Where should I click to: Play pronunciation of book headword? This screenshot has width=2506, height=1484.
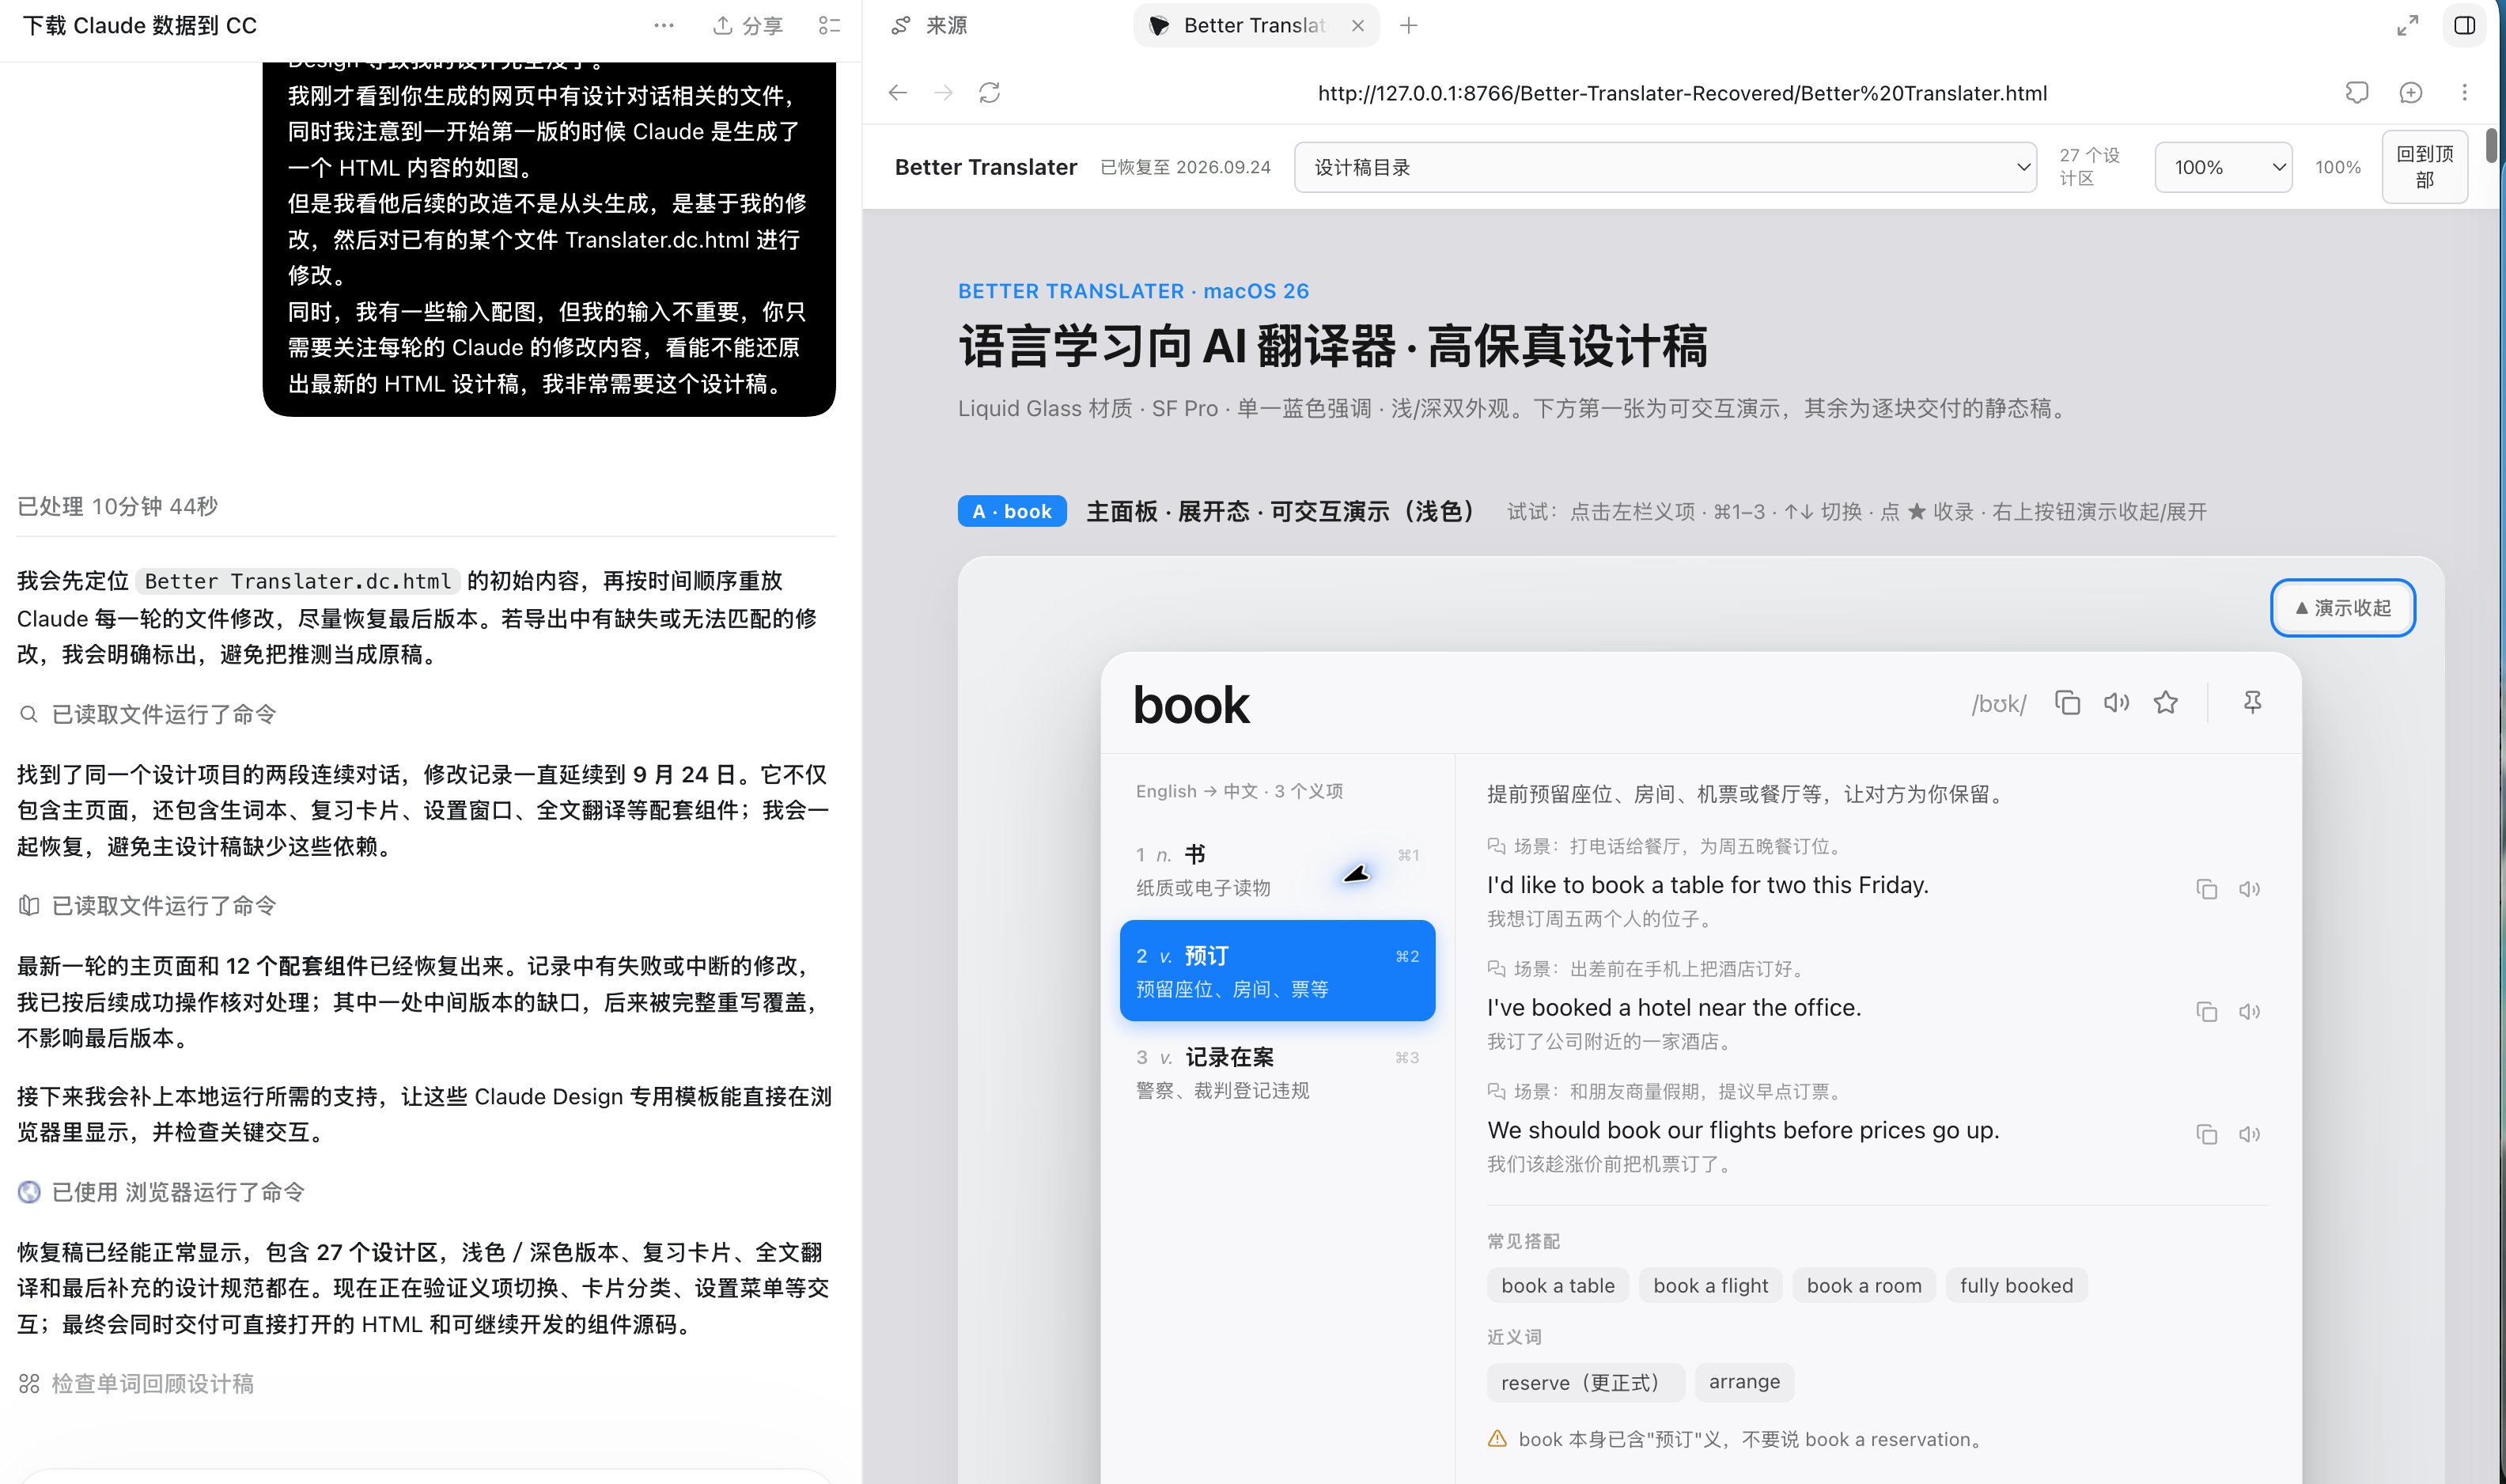(x=2116, y=703)
